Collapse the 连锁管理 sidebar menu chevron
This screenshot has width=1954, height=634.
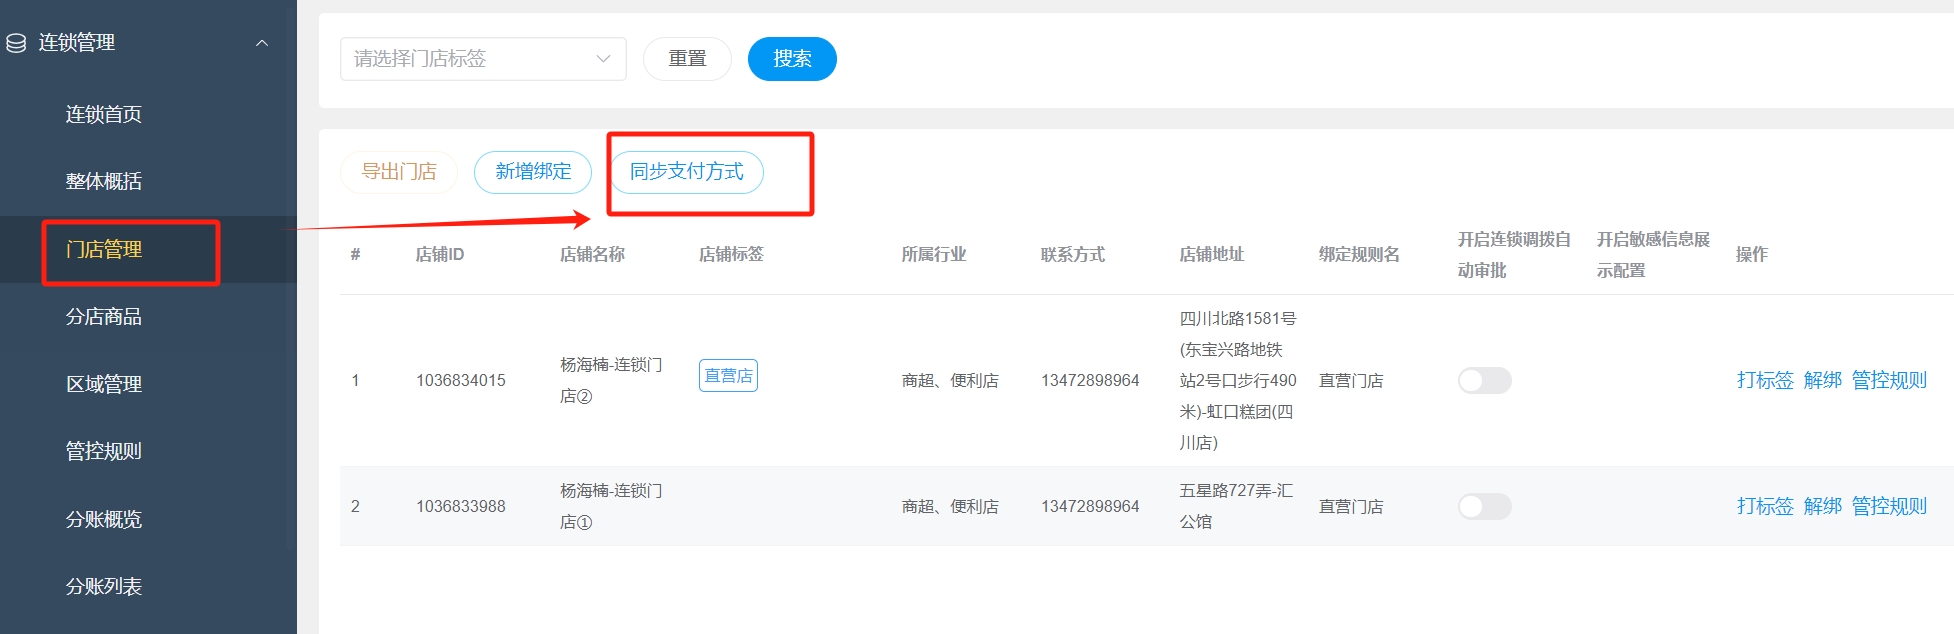pyautogui.click(x=262, y=43)
